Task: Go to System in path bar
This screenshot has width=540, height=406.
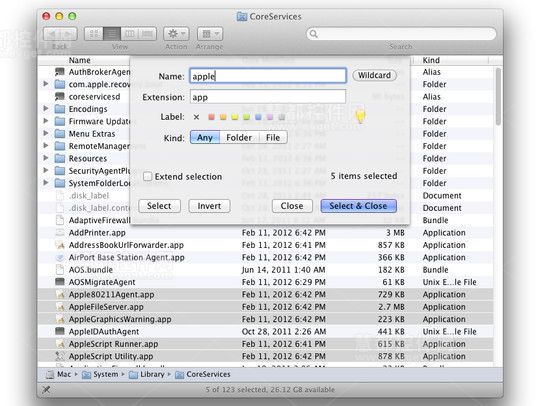Action: (x=100, y=374)
